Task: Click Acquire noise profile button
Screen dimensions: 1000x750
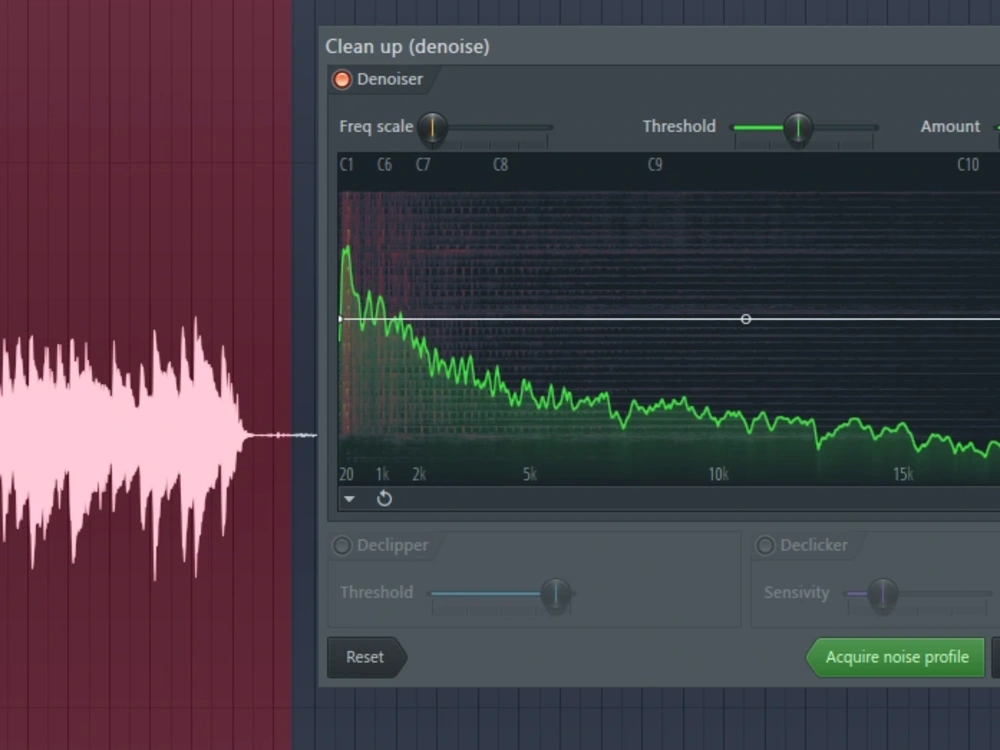Action: [x=895, y=658]
